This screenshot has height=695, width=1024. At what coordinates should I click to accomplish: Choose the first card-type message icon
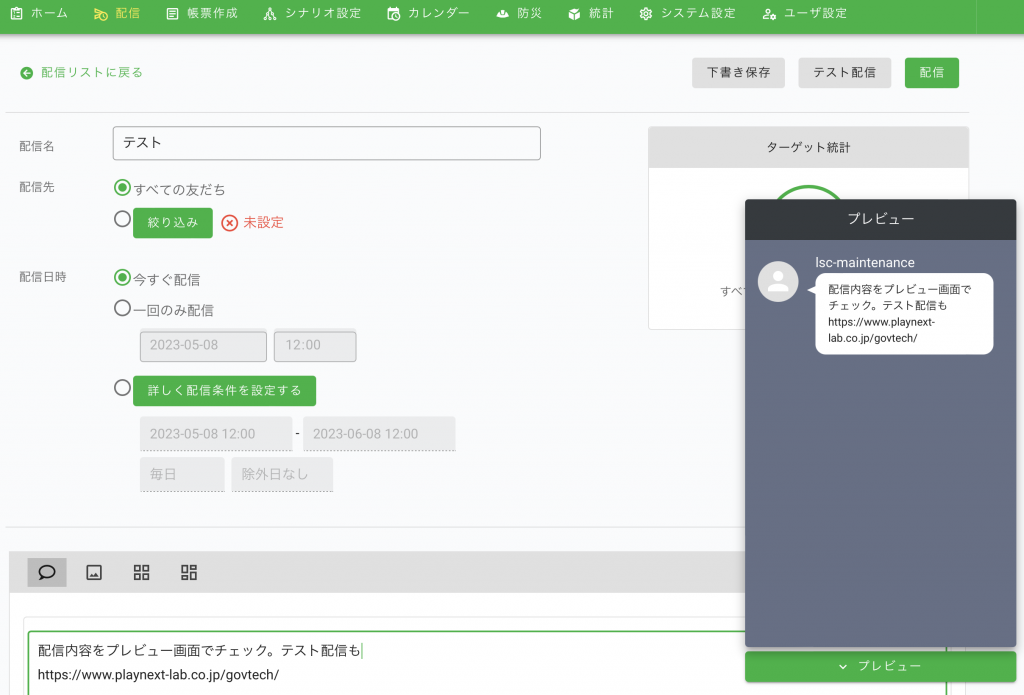(x=141, y=571)
